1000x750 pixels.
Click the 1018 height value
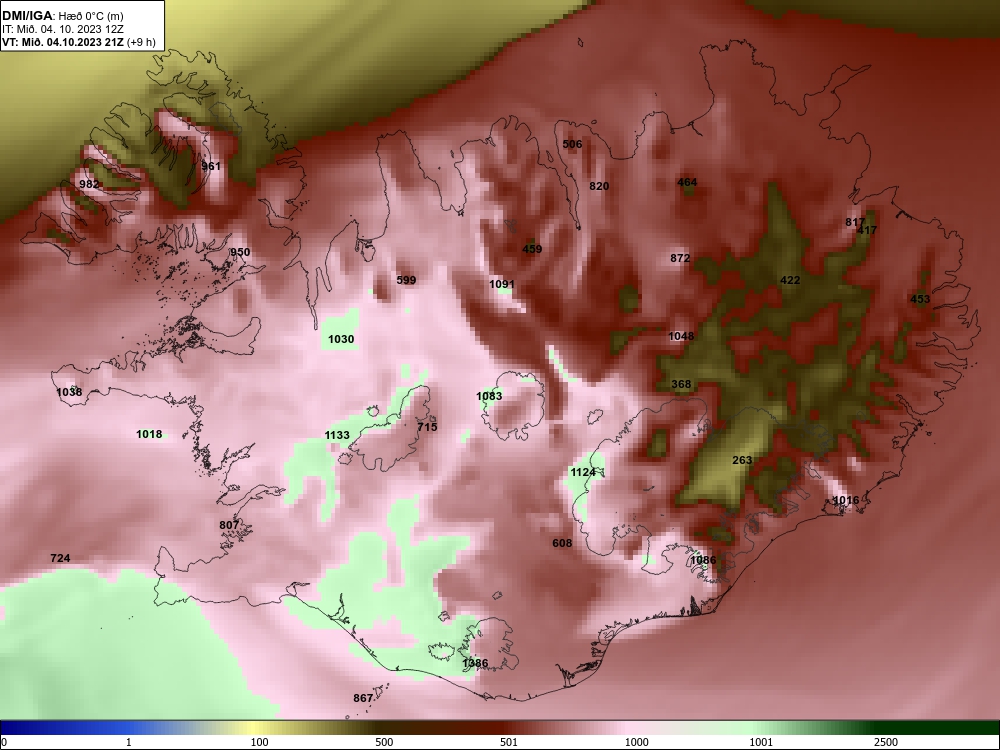point(149,434)
